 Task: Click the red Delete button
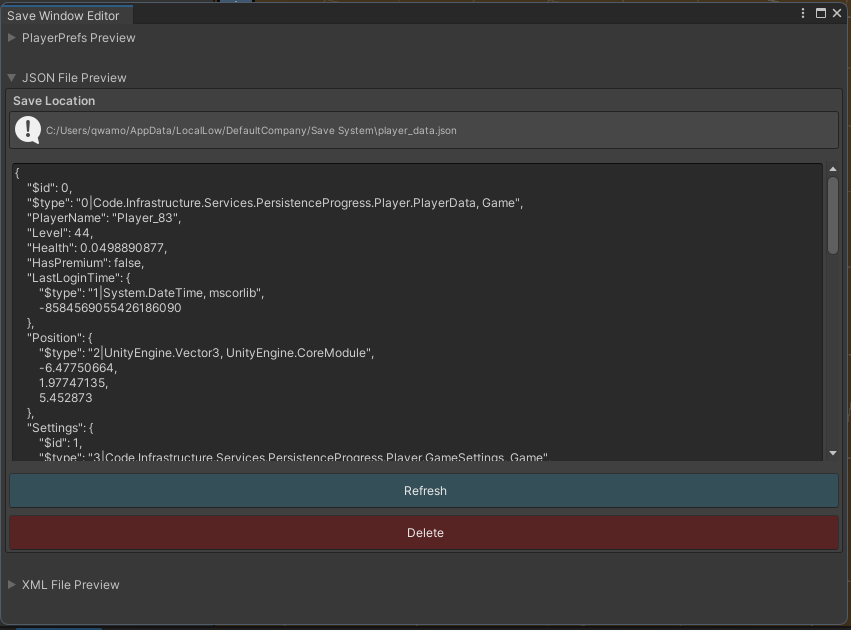pos(424,533)
